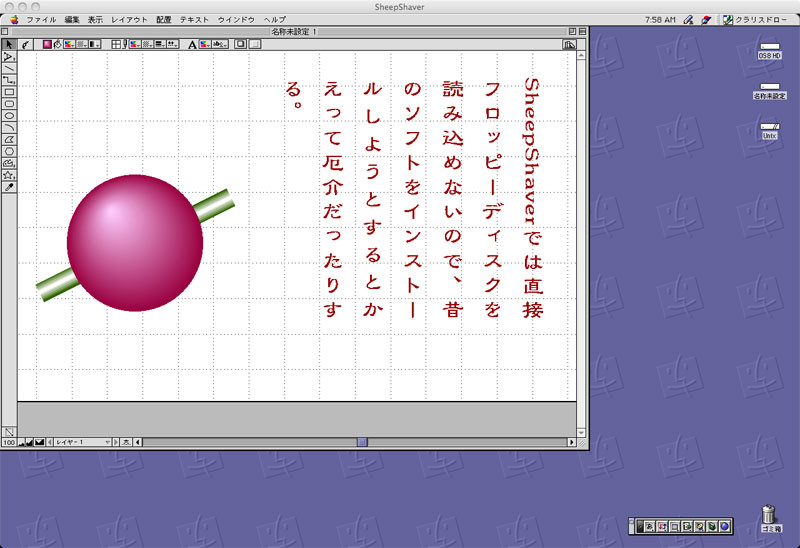Select the text tool in left toolbox
Image resolution: width=800 pixels, height=548 pixels.
tap(9, 56)
